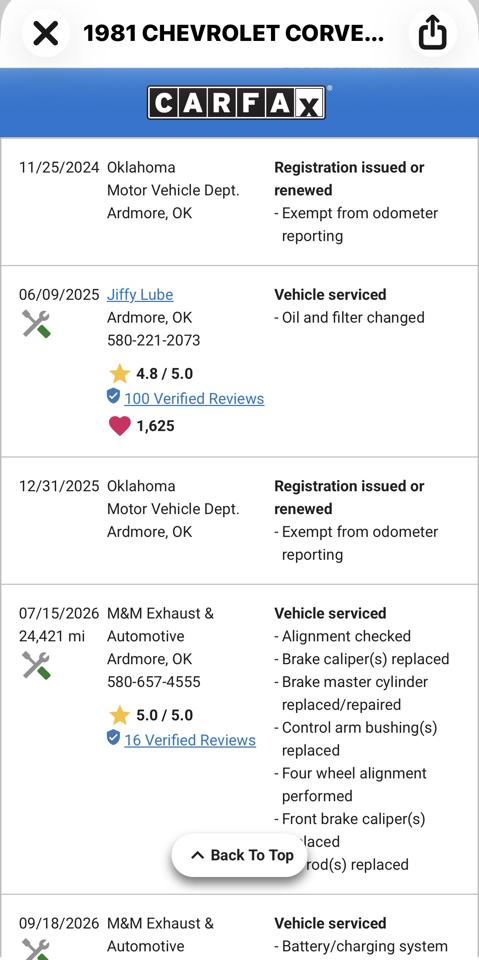Tap the share icon in the header

432,33
